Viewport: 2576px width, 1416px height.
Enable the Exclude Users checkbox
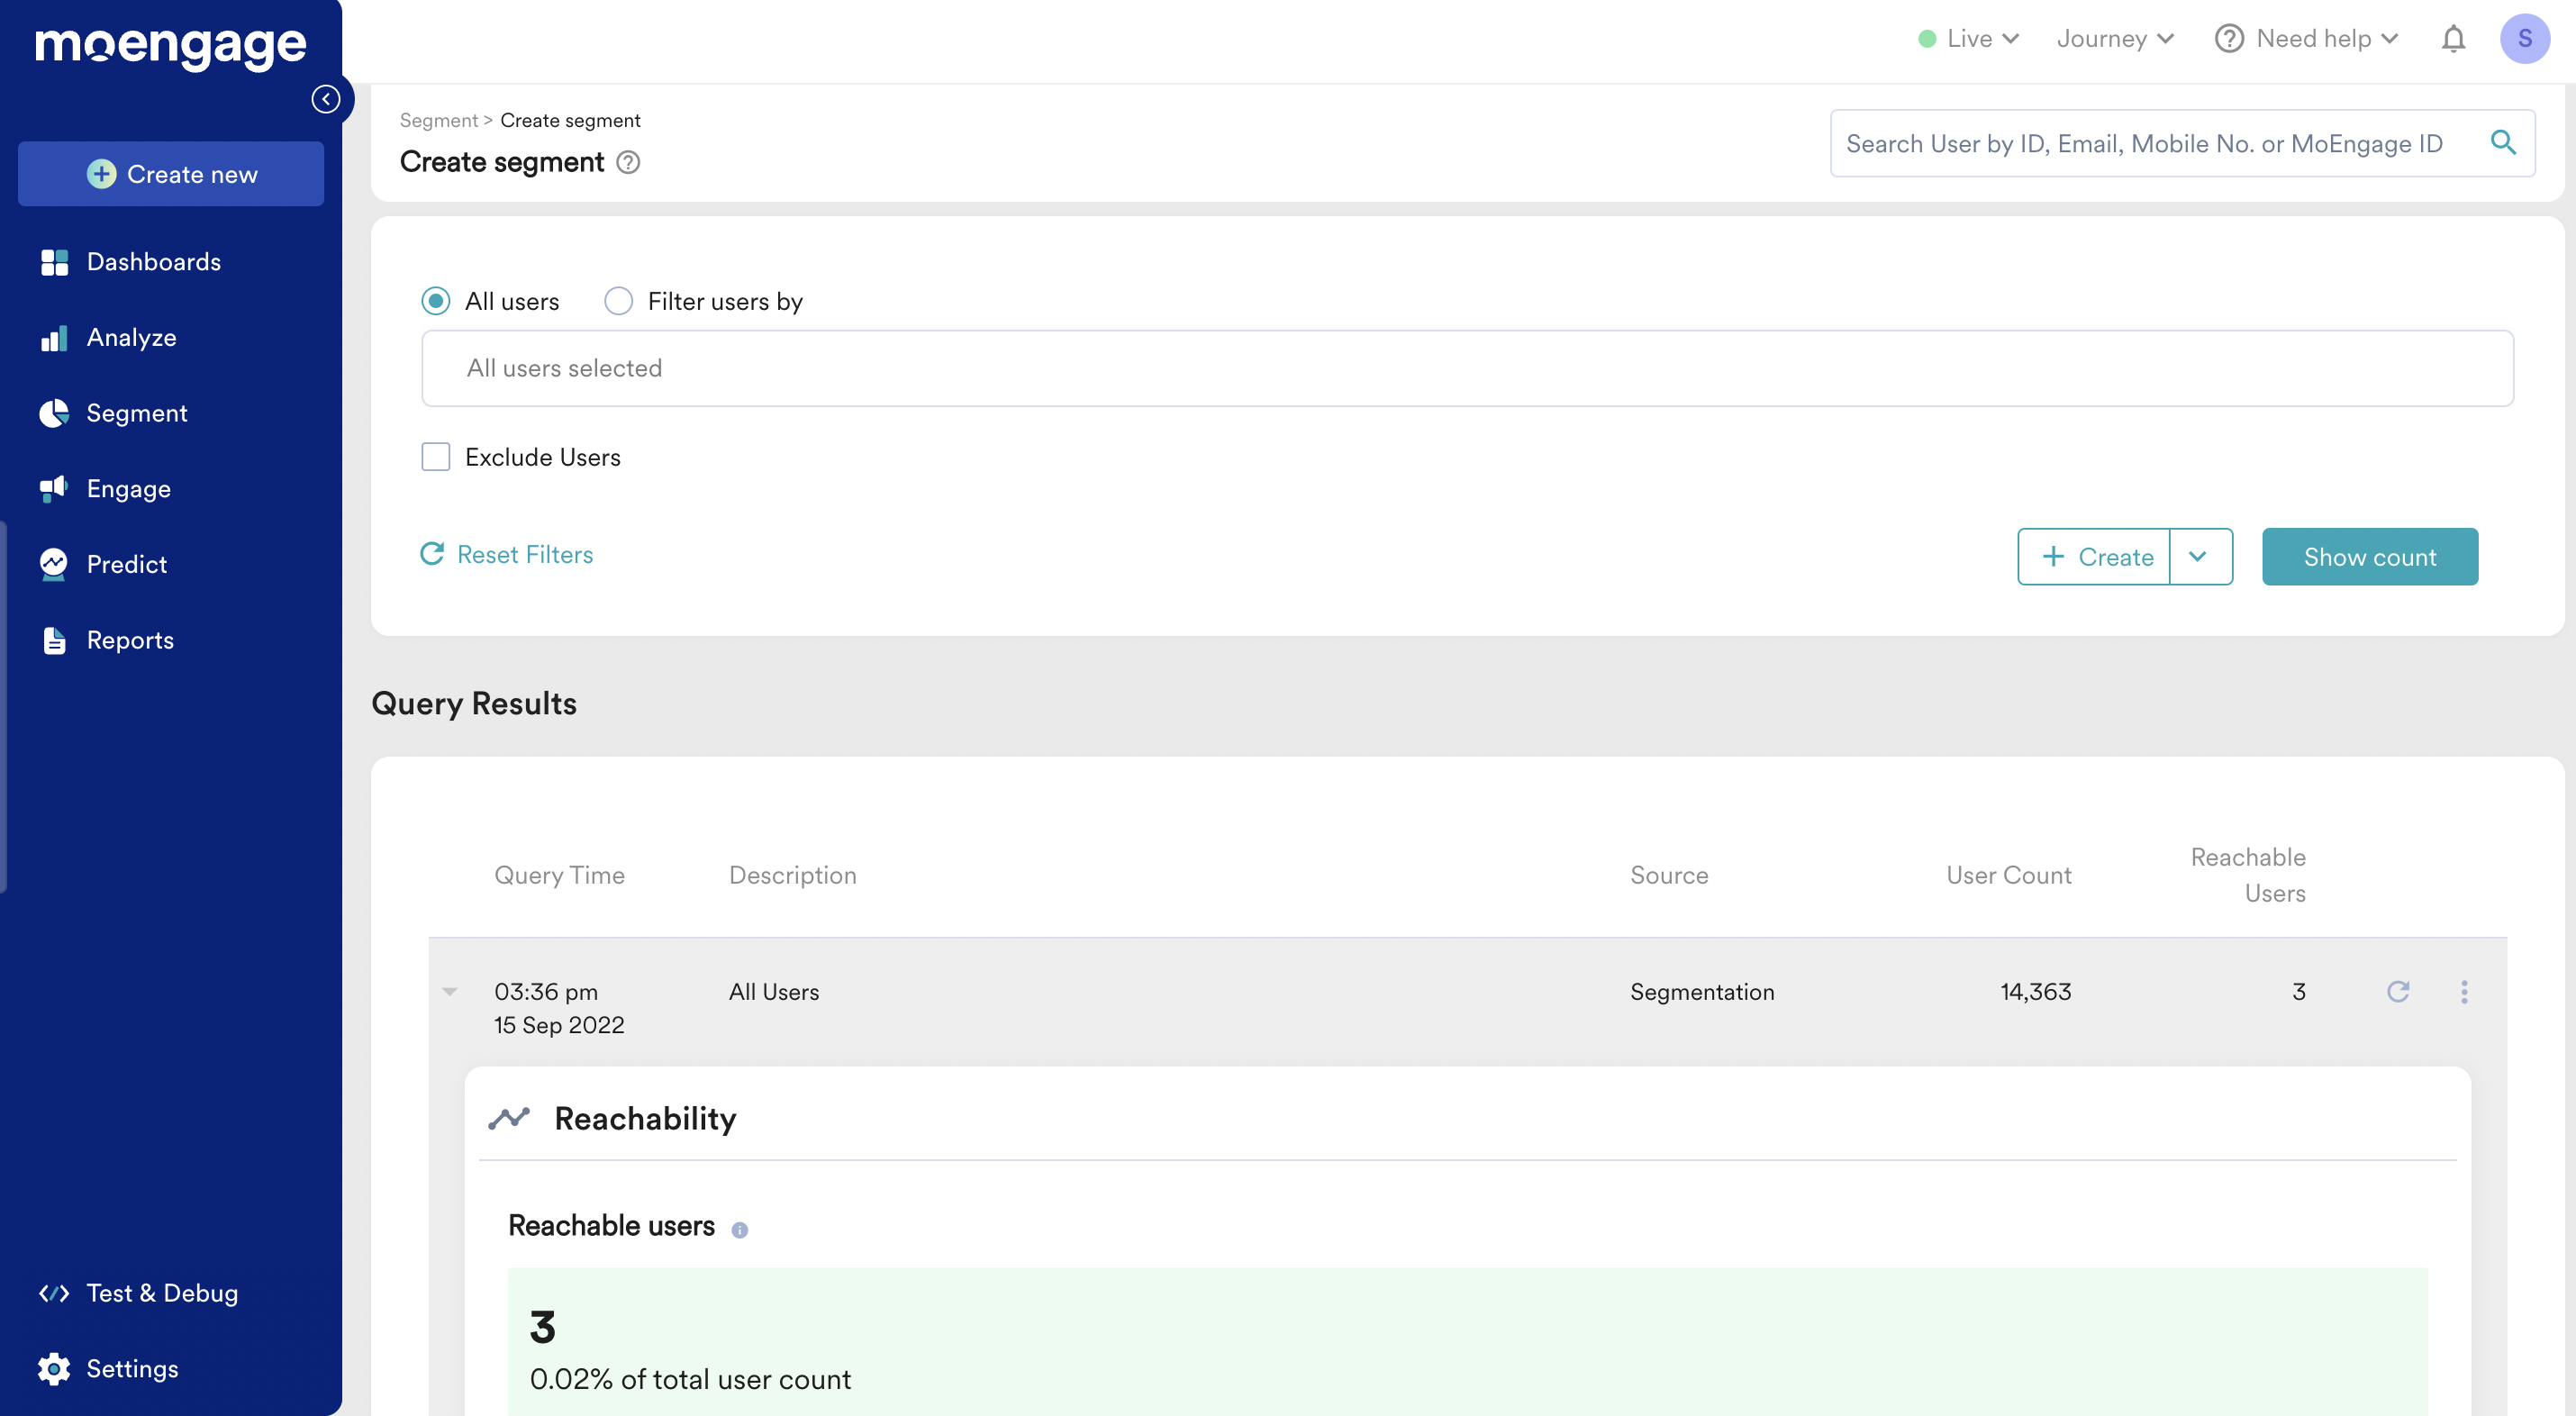436,457
